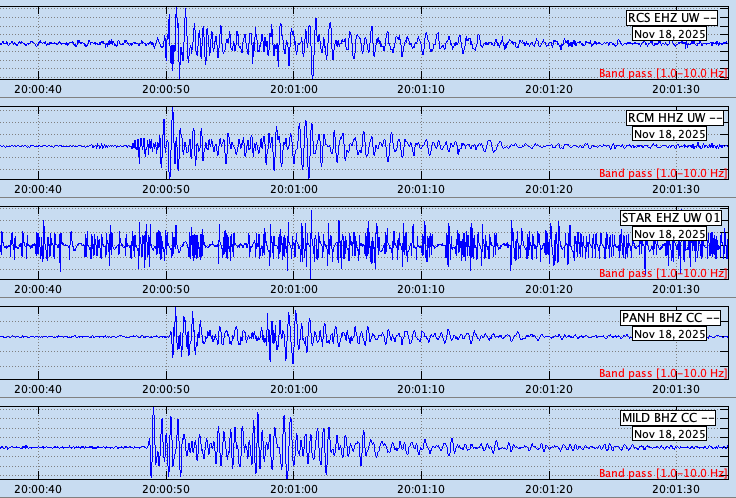736x498 pixels.
Task: Click 20:00:50 on the RCS time axis
Action: (x=166, y=89)
